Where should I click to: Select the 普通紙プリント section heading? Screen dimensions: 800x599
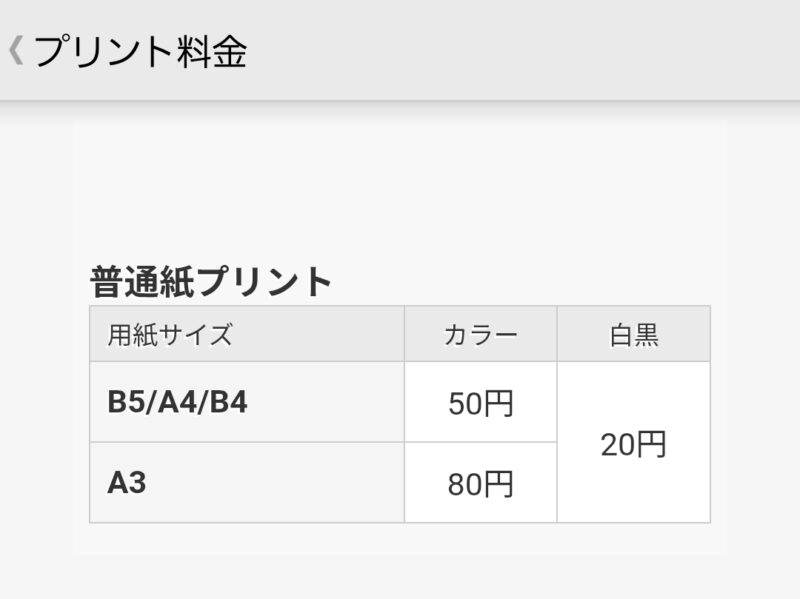(x=211, y=282)
